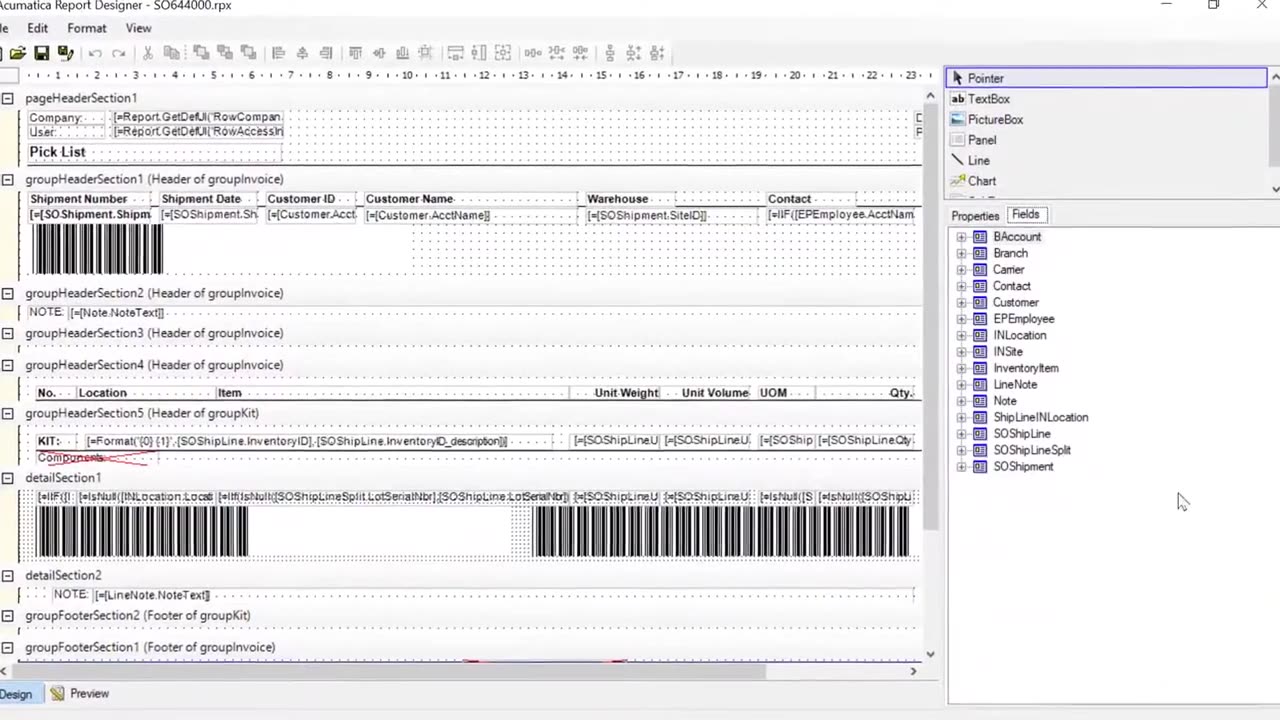The image size is (1280, 720).
Task: Click the Open report folder icon
Action: pyautogui.click(x=18, y=53)
